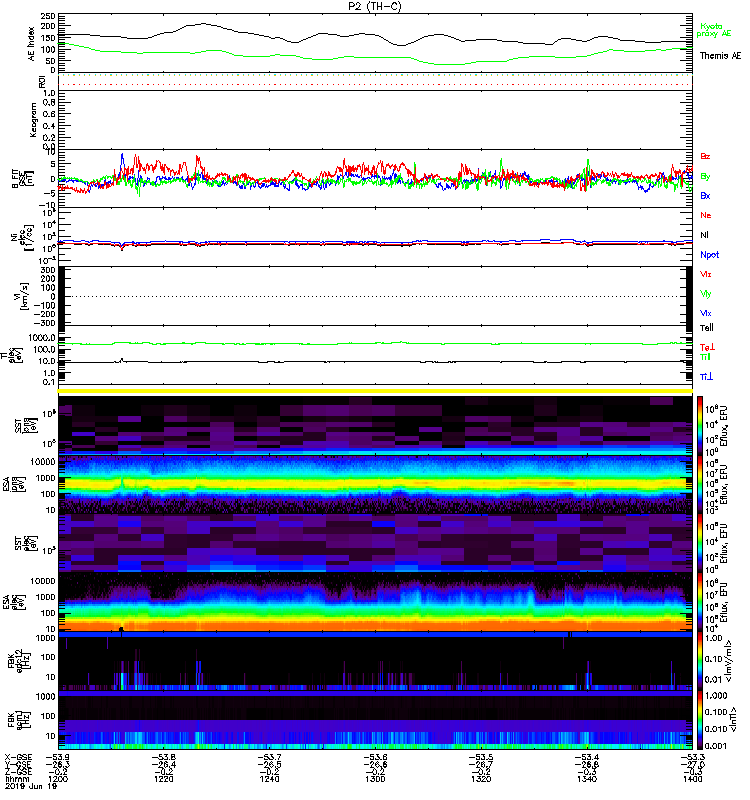This screenshot has height=800, width=750.
Task: Click the 1220 time tick label
Action: coord(164,779)
